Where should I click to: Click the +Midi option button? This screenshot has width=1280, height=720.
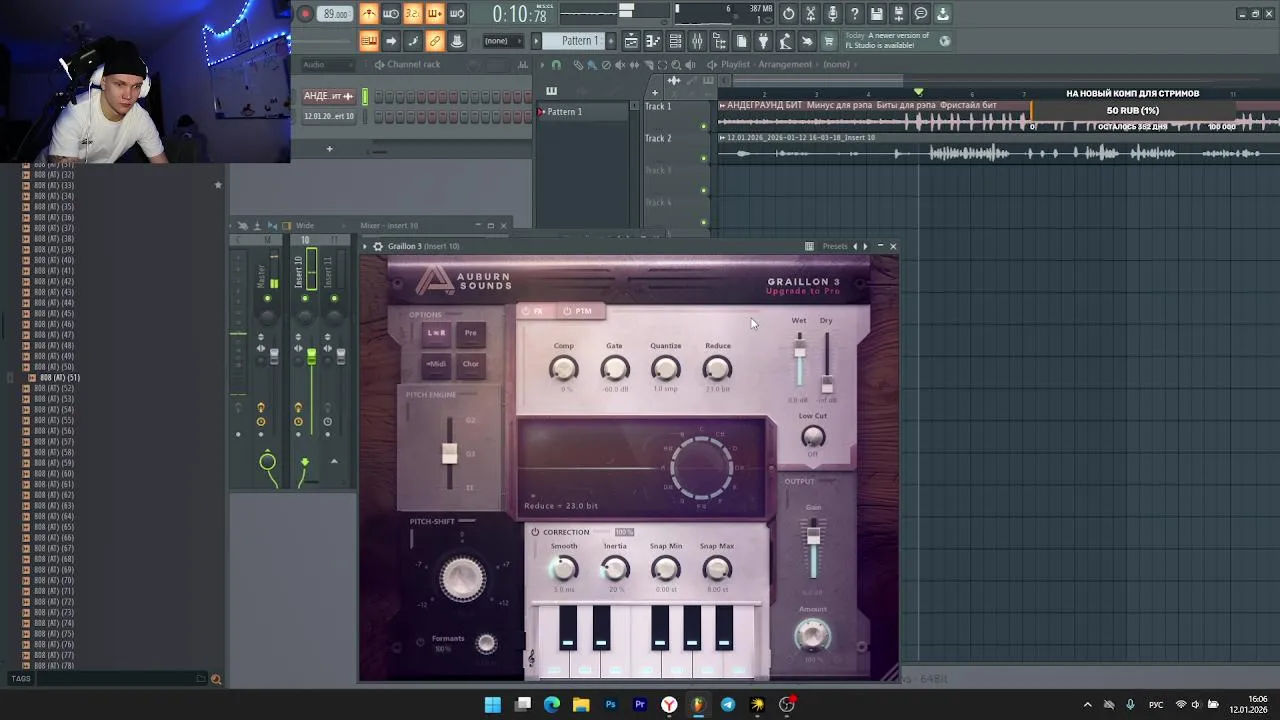click(x=436, y=364)
